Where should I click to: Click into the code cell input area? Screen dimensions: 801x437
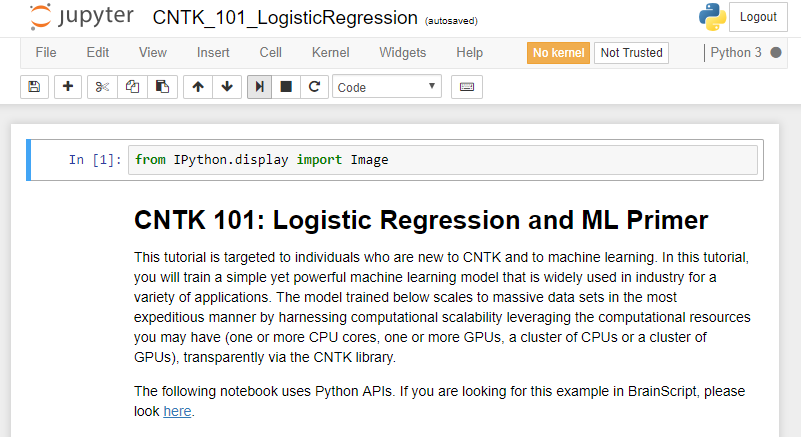click(x=443, y=160)
